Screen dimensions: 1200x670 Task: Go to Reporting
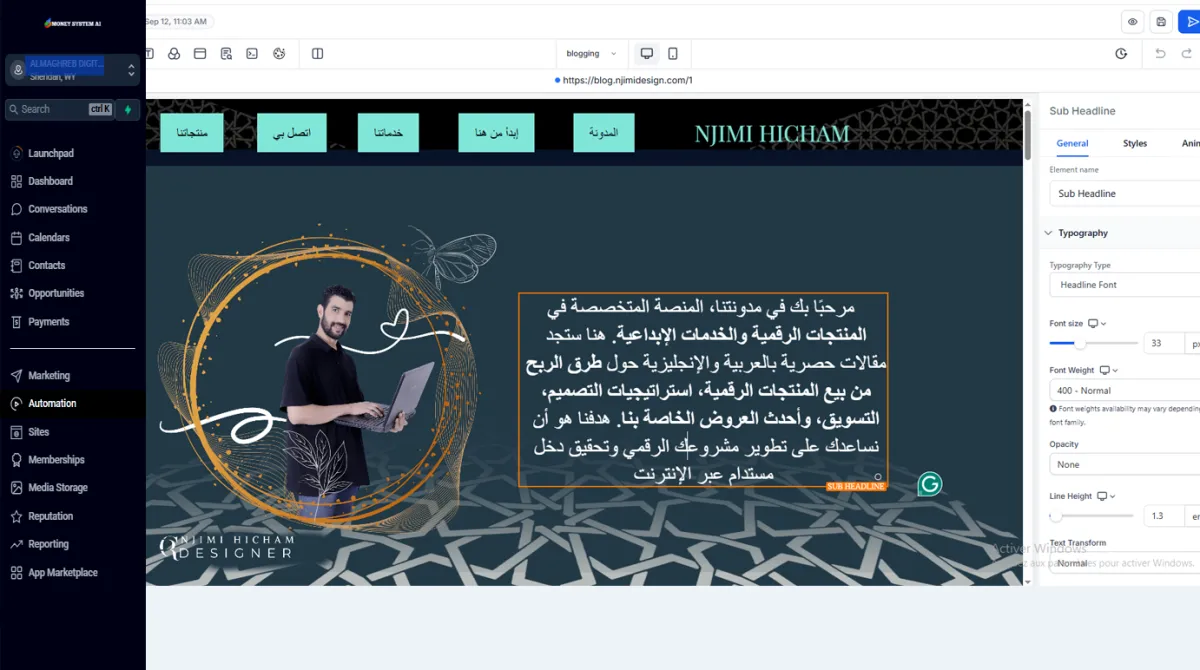tap(48, 544)
